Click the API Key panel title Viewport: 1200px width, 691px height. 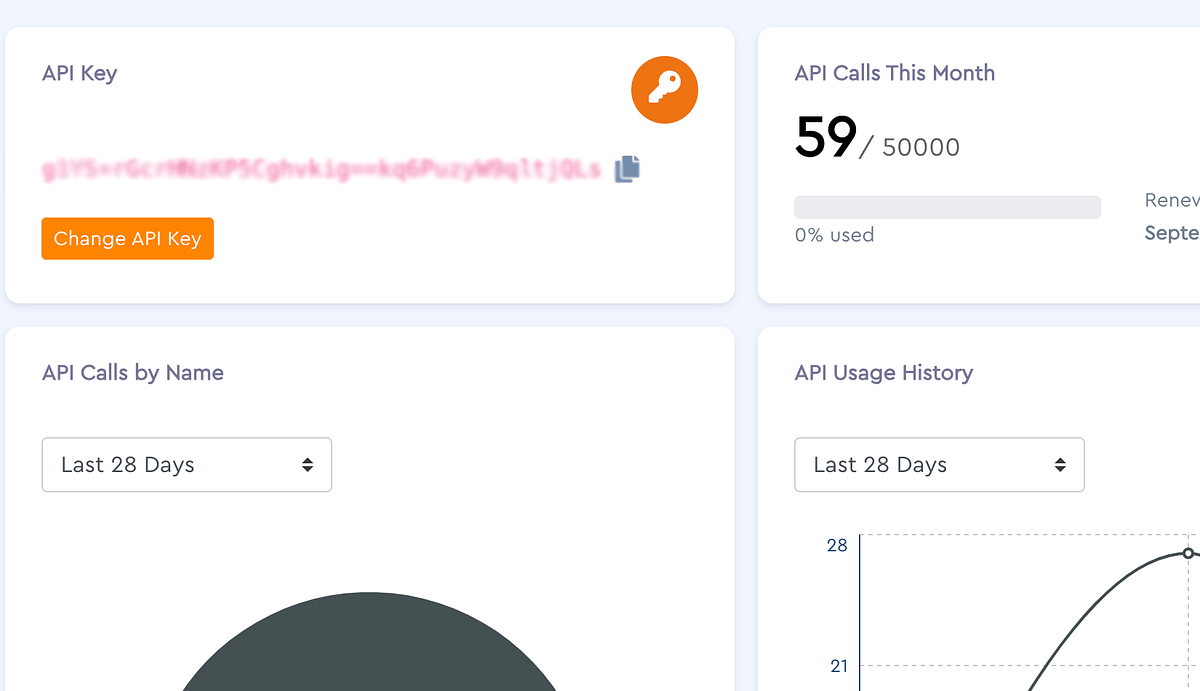tap(79, 73)
